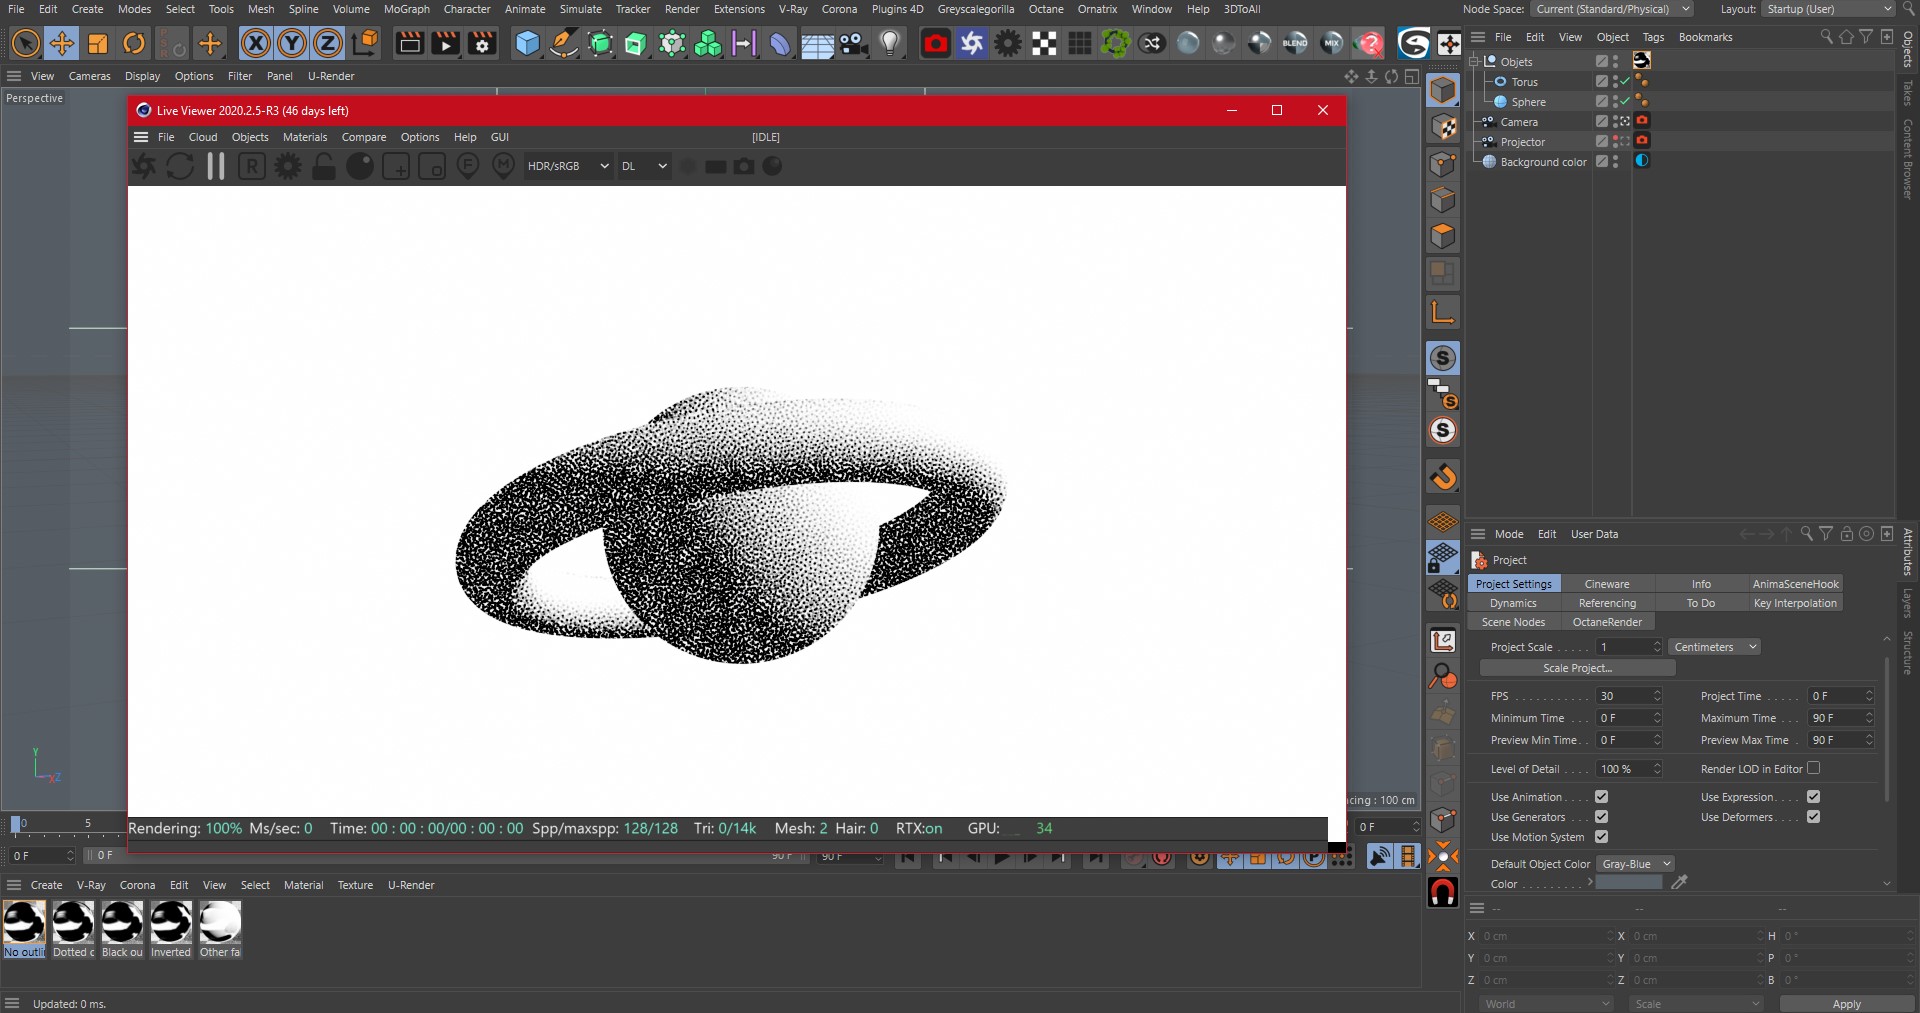The image size is (1920, 1013).
Task: Toggle the magnet snap icon
Action: point(1442,891)
